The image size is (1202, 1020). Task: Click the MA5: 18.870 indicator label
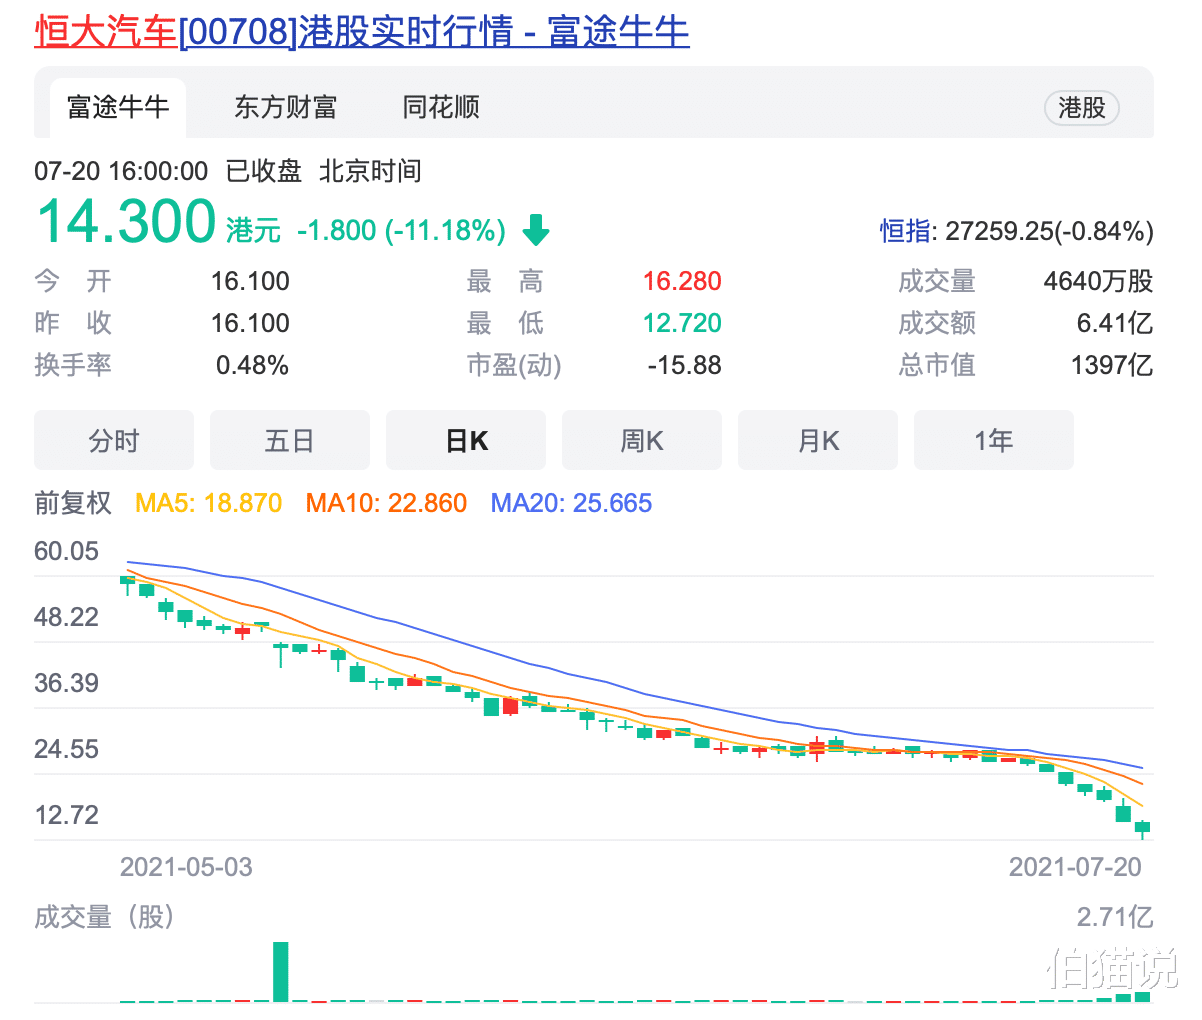pyautogui.click(x=209, y=502)
